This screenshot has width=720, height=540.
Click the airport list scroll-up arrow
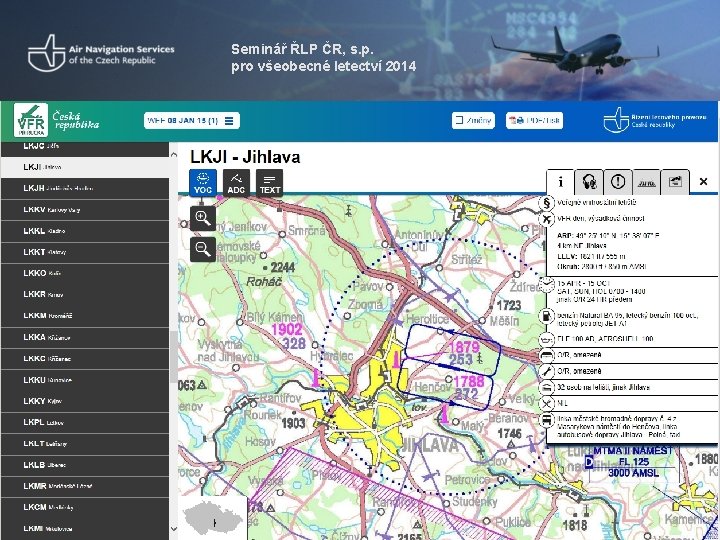coord(174,155)
